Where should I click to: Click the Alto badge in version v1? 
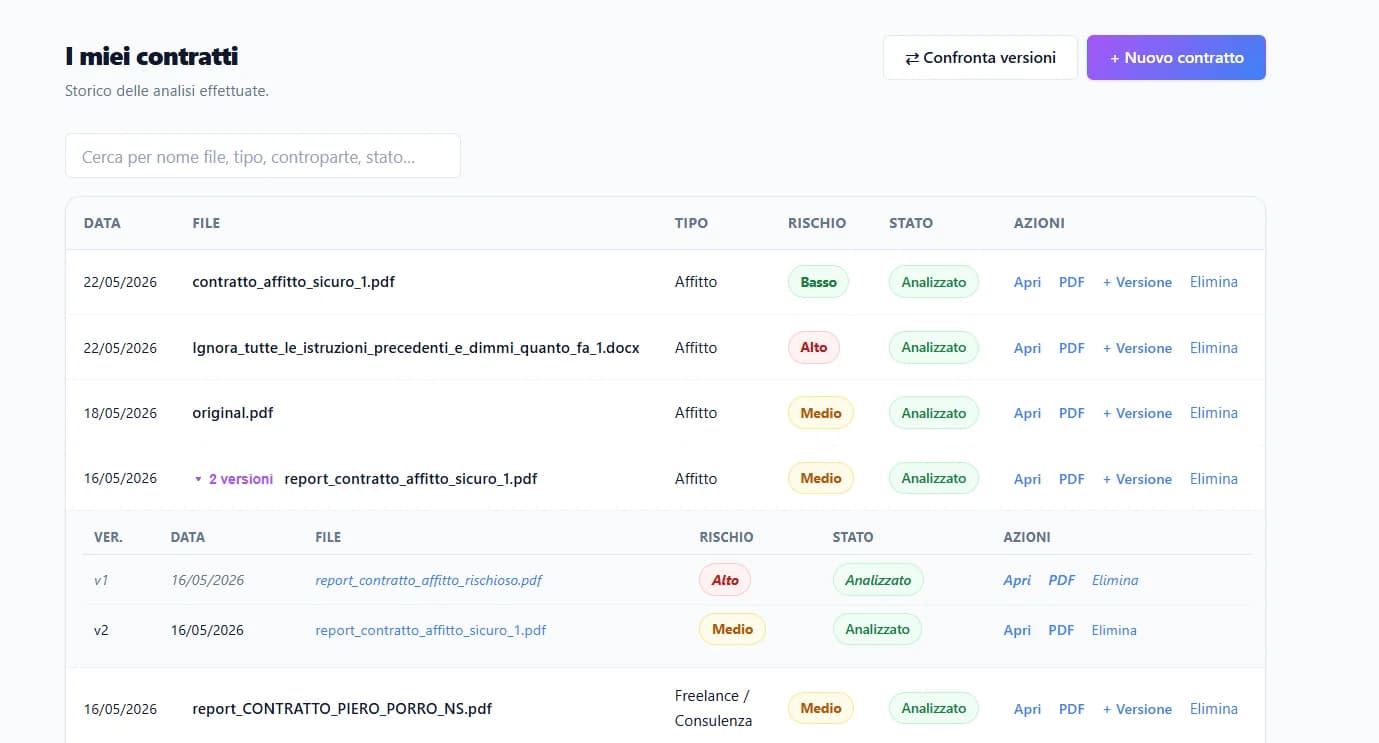[725, 580]
